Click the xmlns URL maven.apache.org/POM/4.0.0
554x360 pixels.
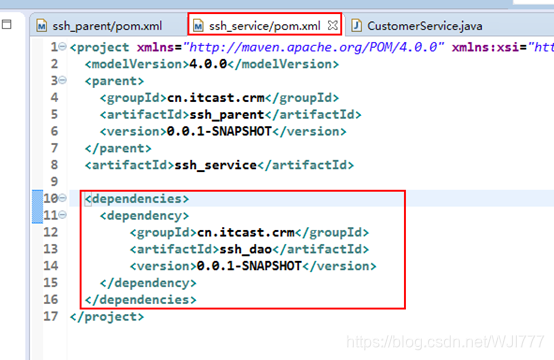point(313,47)
